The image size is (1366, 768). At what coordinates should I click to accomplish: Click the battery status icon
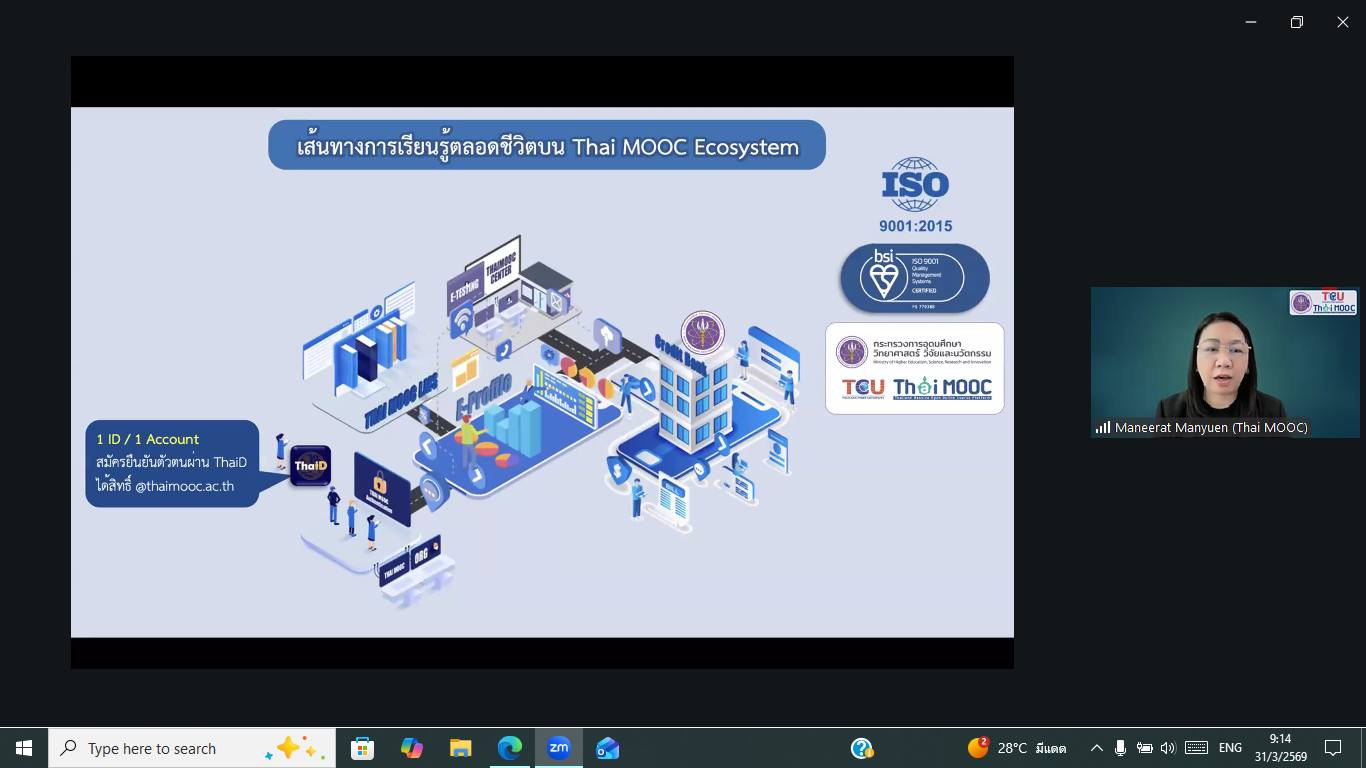pyautogui.click(x=1144, y=748)
